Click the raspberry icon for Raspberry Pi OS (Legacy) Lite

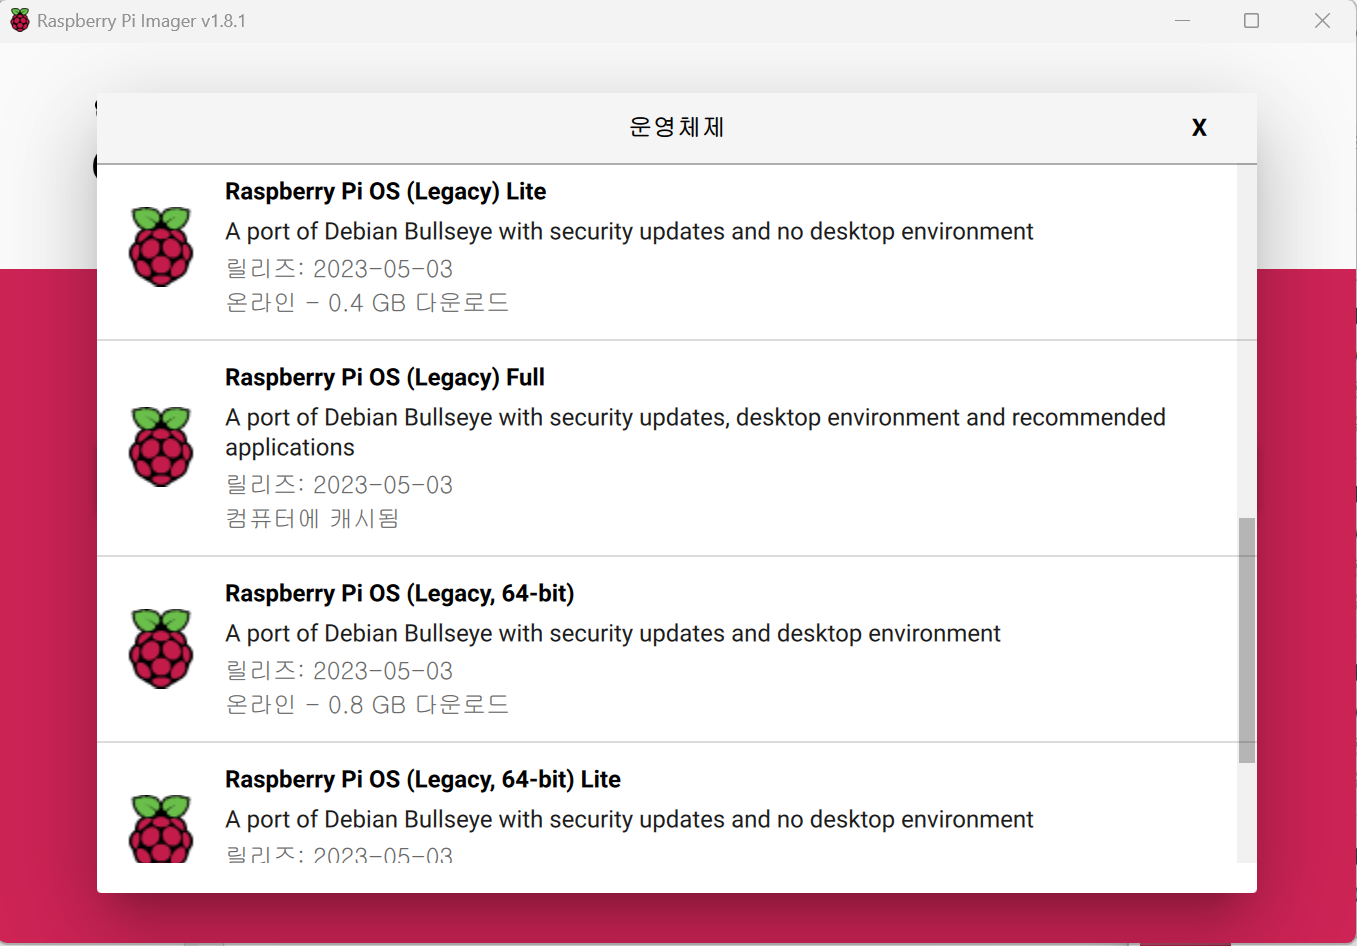point(160,247)
